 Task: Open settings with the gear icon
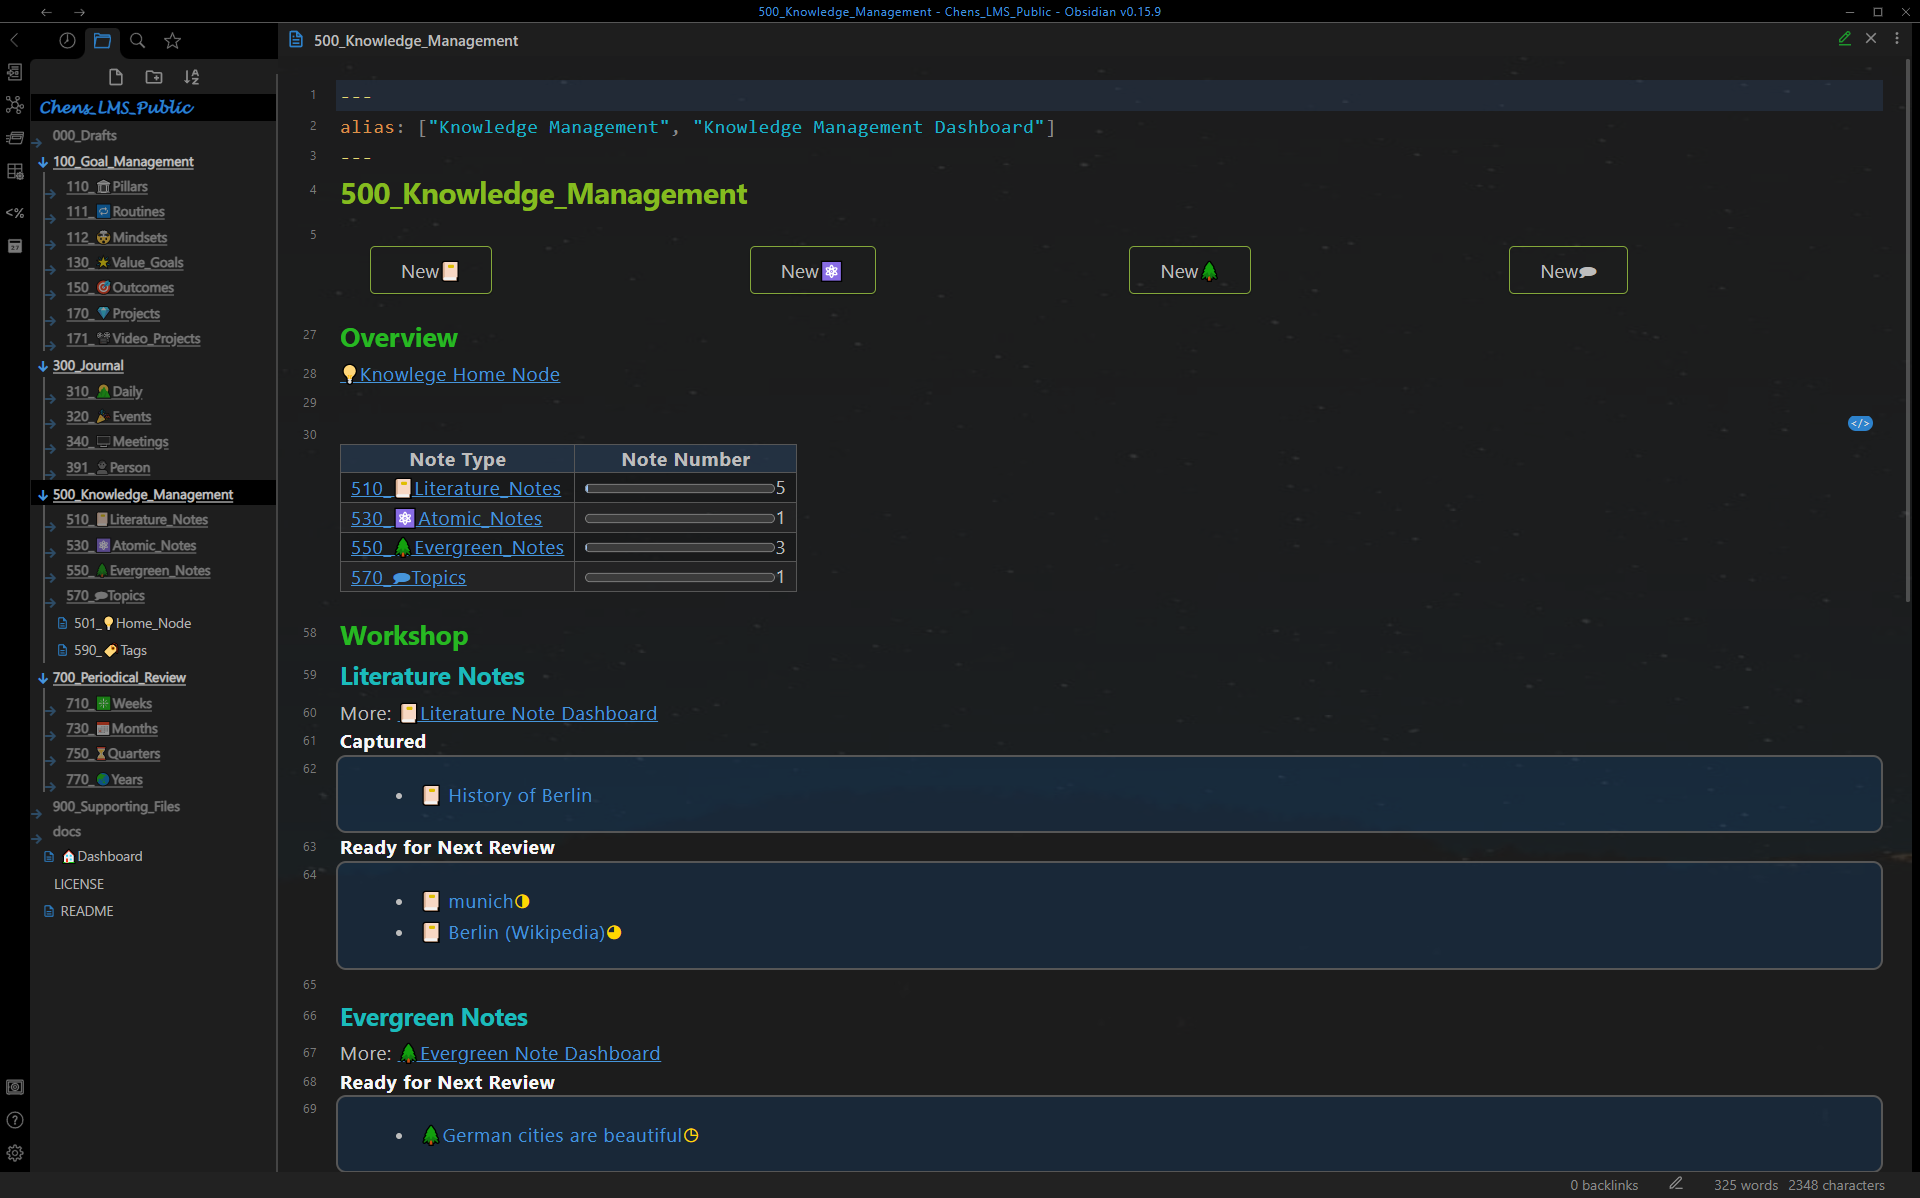pos(15,1153)
